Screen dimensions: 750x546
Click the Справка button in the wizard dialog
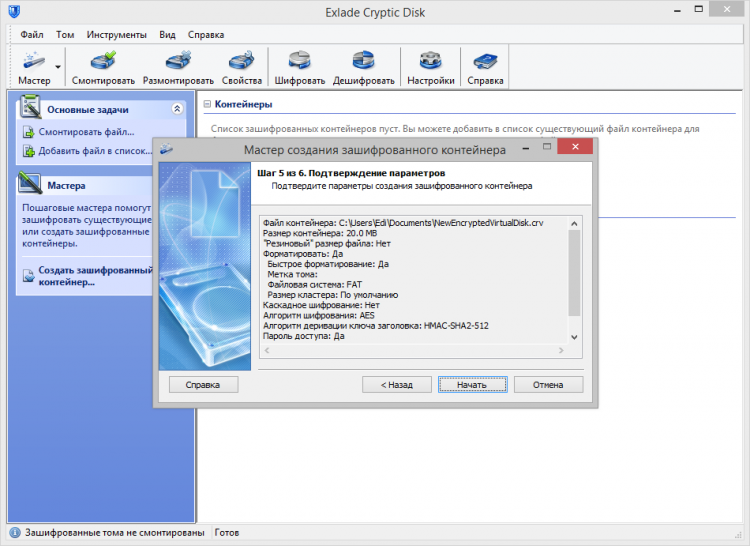coord(203,384)
